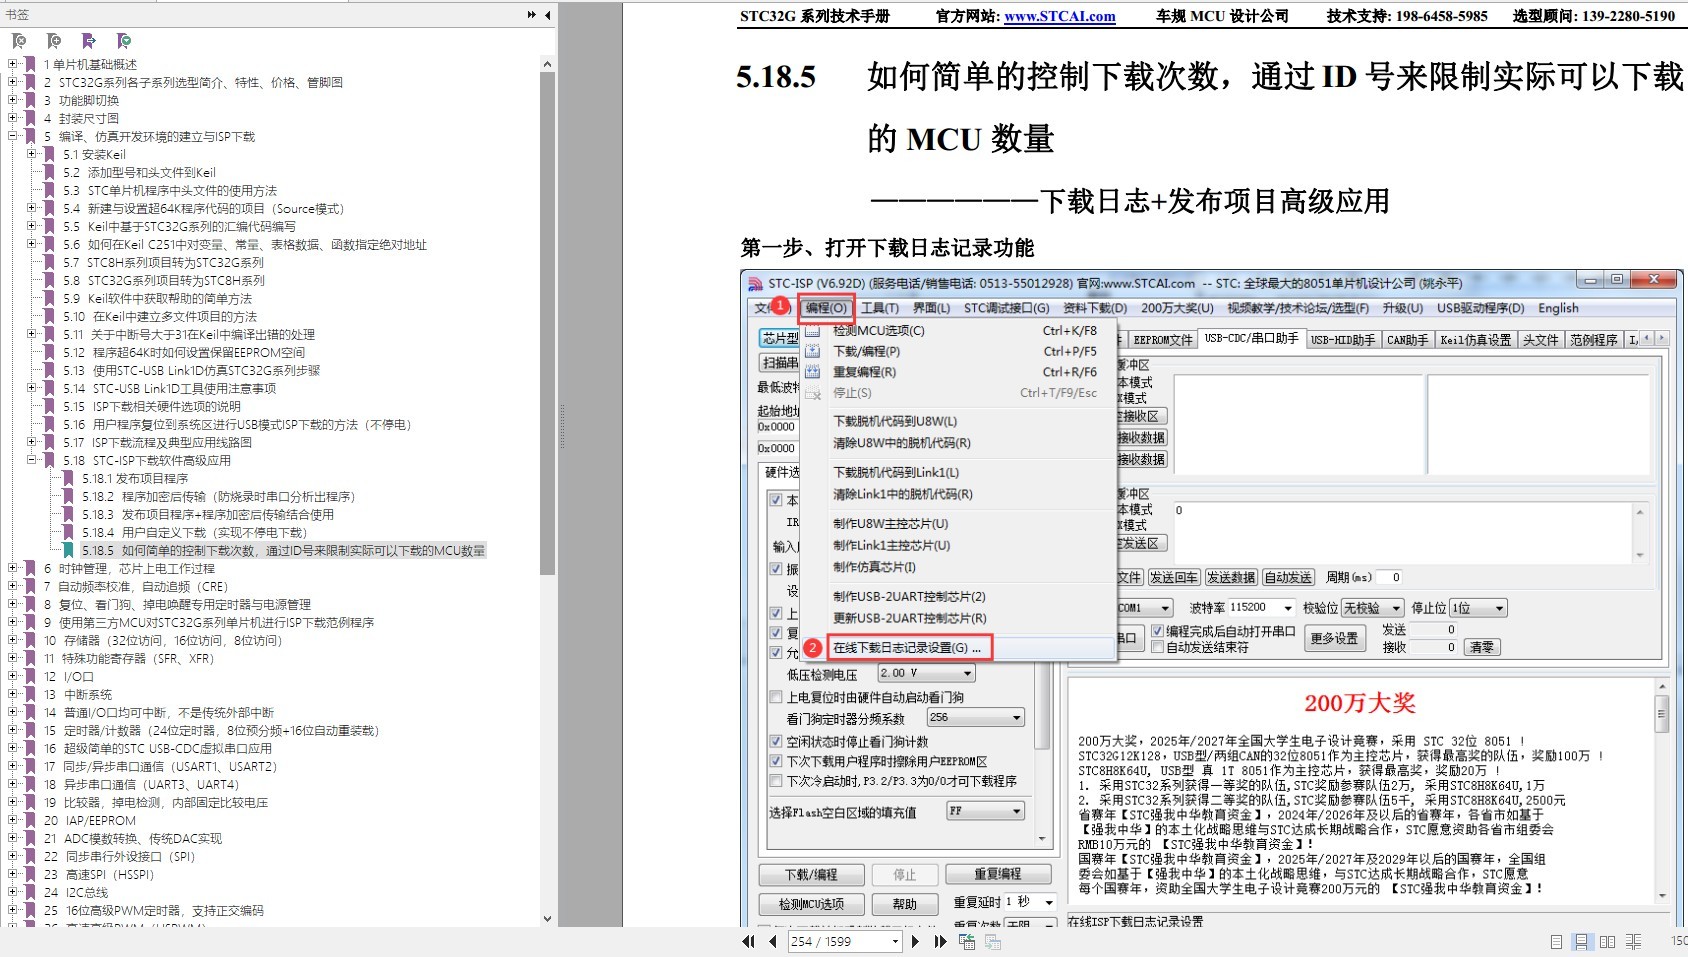
Task: Click the 重复编程 button
Action: tap(997, 874)
